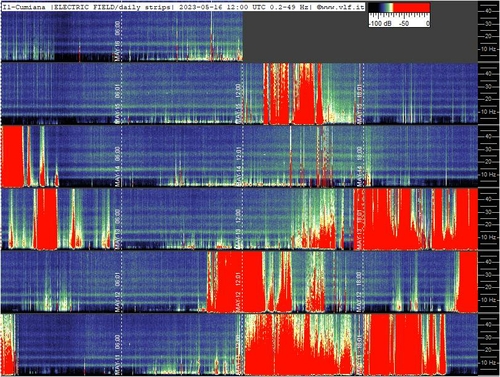This screenshot has width=500, height=377.
Task: Click the 10 Hz label of May 12 strip
Action: (490, 300)
